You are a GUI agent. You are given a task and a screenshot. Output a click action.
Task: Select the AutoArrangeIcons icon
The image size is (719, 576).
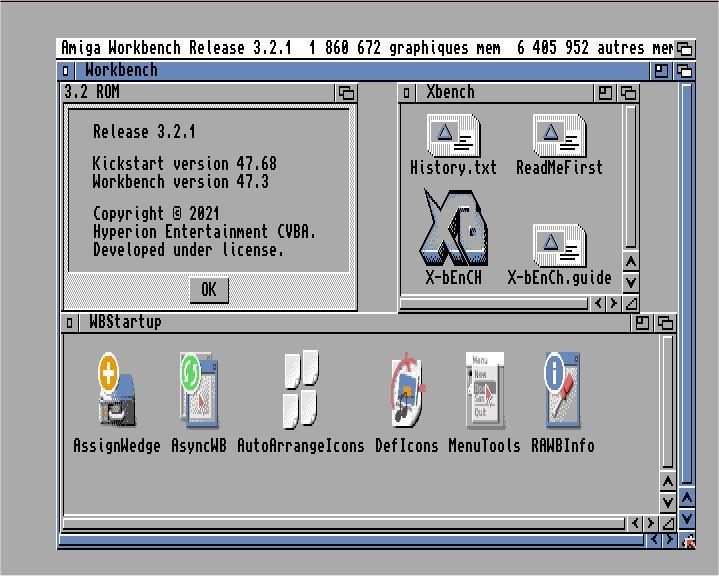[x=301, y=390]
